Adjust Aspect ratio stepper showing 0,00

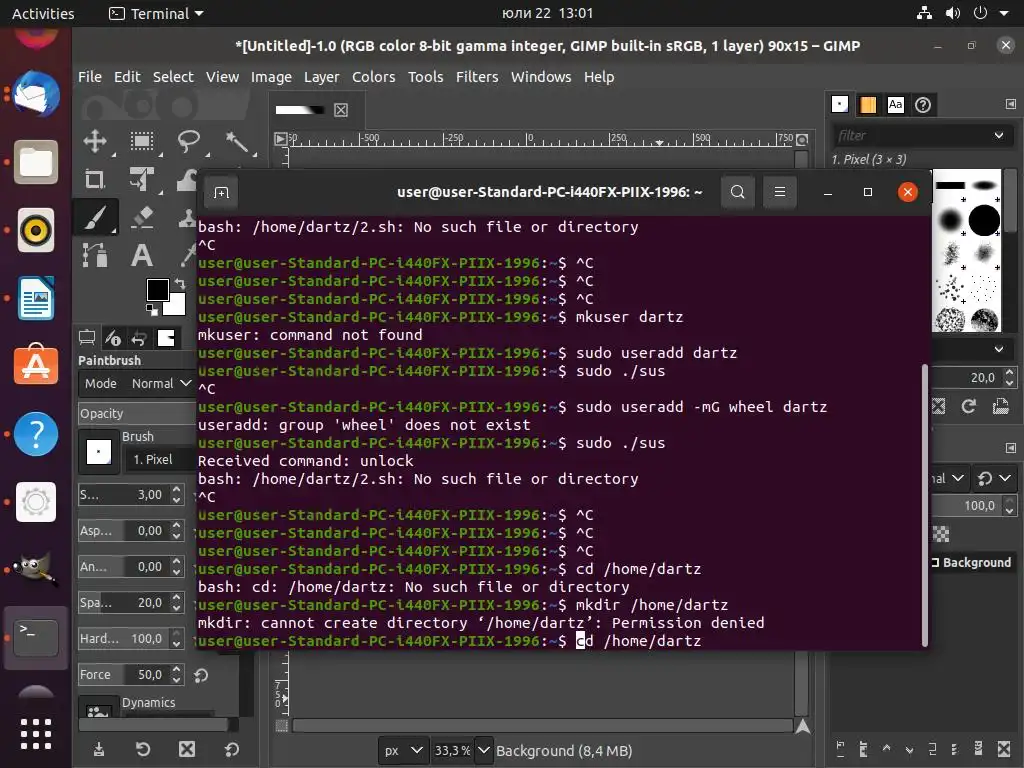pos(176,530)
